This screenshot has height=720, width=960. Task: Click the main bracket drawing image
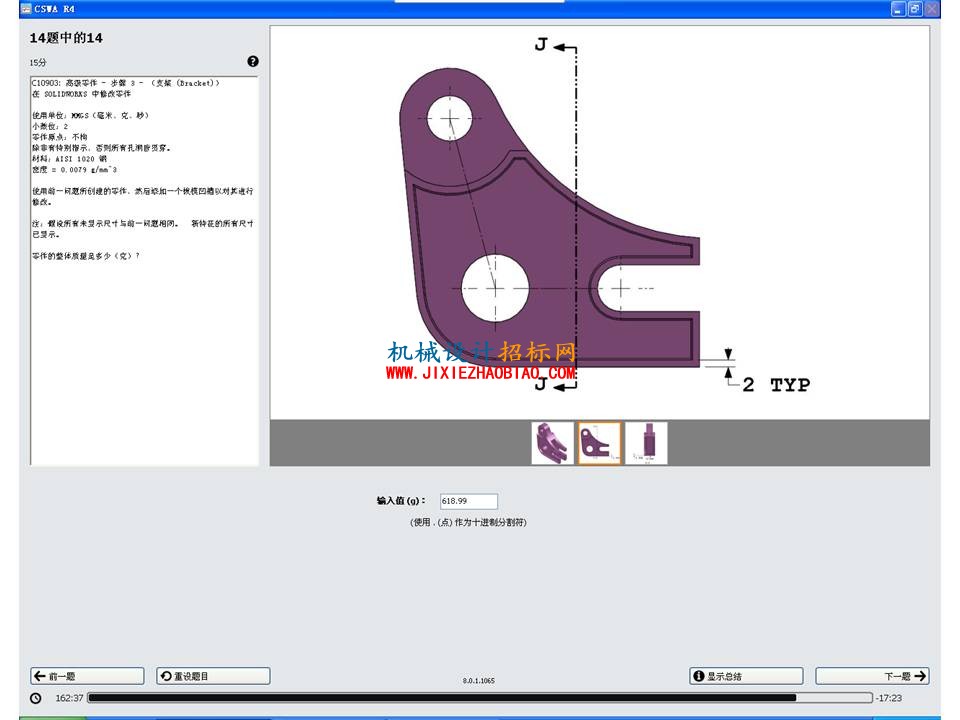point(599,222)
